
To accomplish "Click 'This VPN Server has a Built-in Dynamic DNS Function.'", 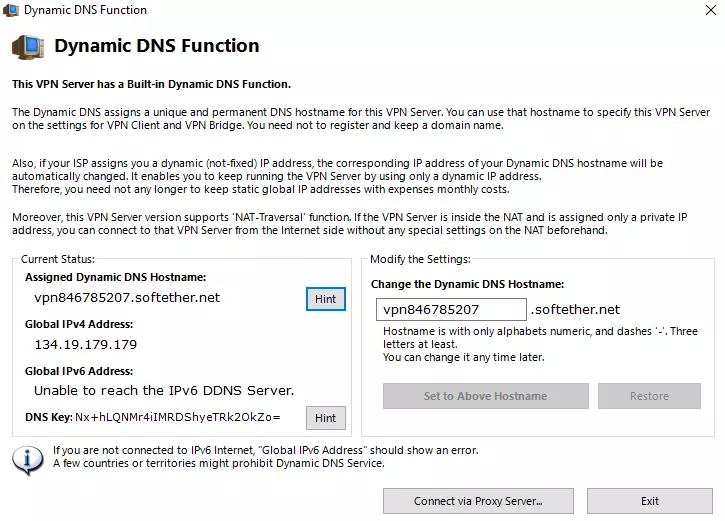I will (x=152, y=84).
